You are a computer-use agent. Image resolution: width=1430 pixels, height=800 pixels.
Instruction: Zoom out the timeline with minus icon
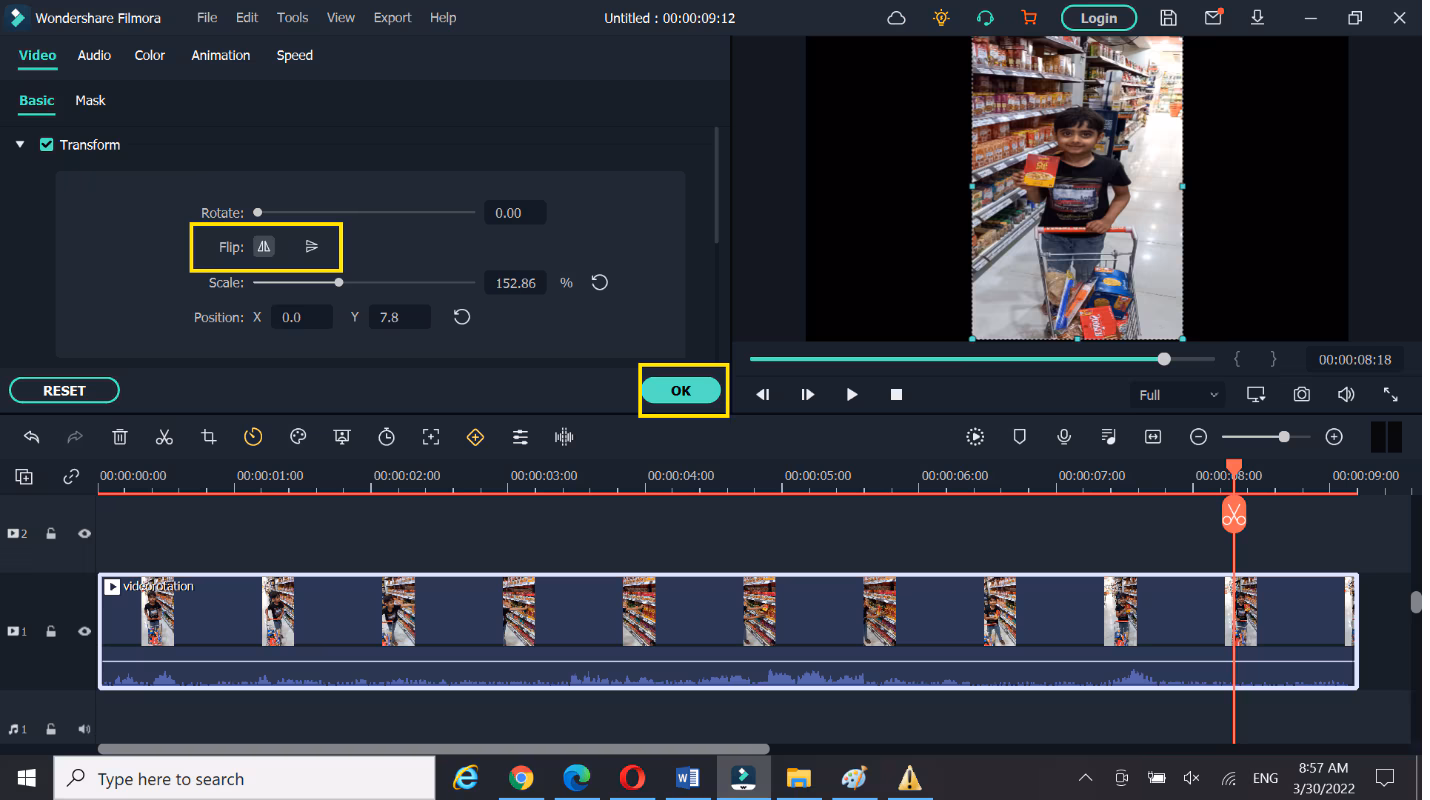click(1199, 437)
